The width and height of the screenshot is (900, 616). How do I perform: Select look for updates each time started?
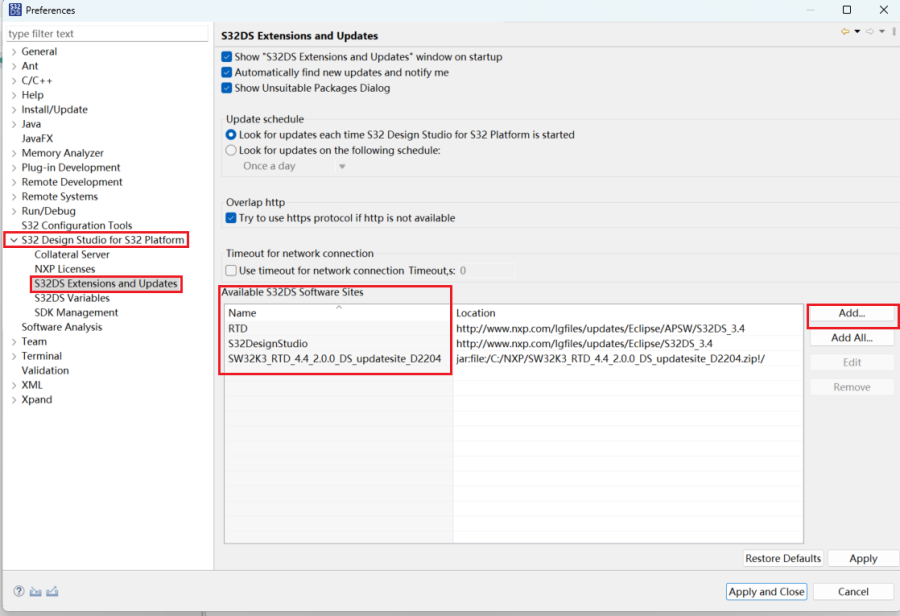coord(231,134)
